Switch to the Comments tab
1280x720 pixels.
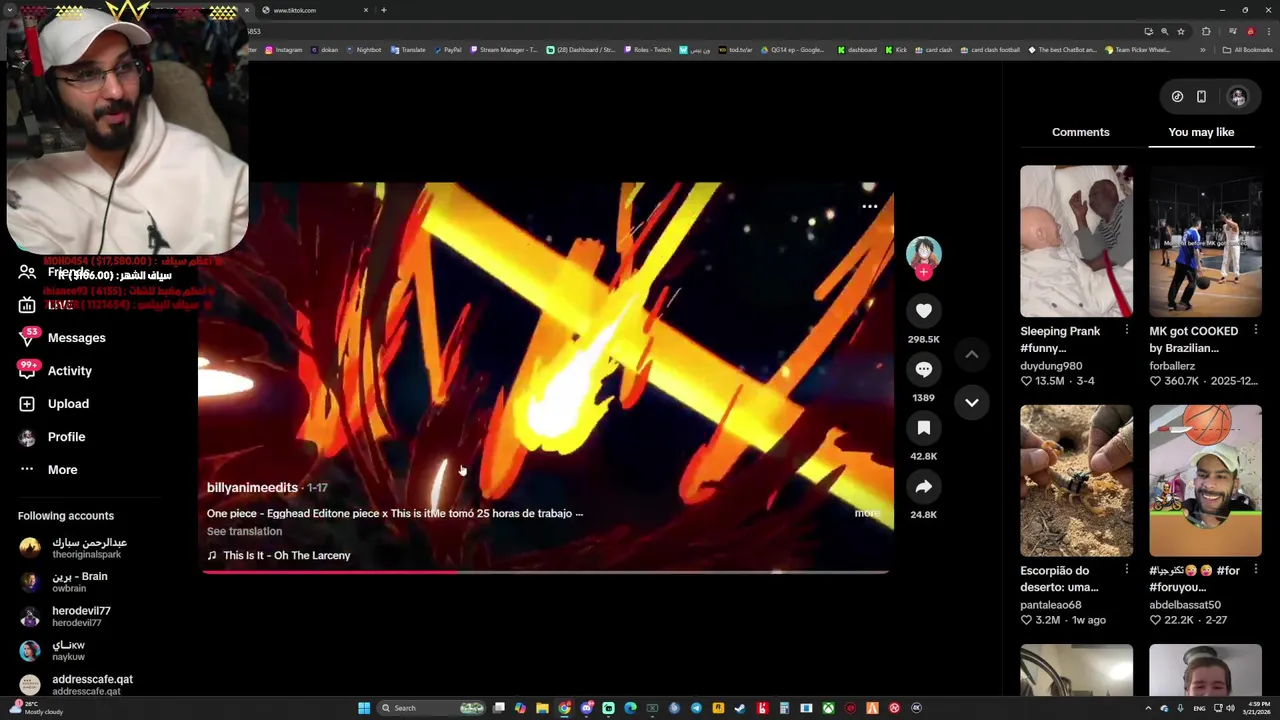pos(1080,132)
